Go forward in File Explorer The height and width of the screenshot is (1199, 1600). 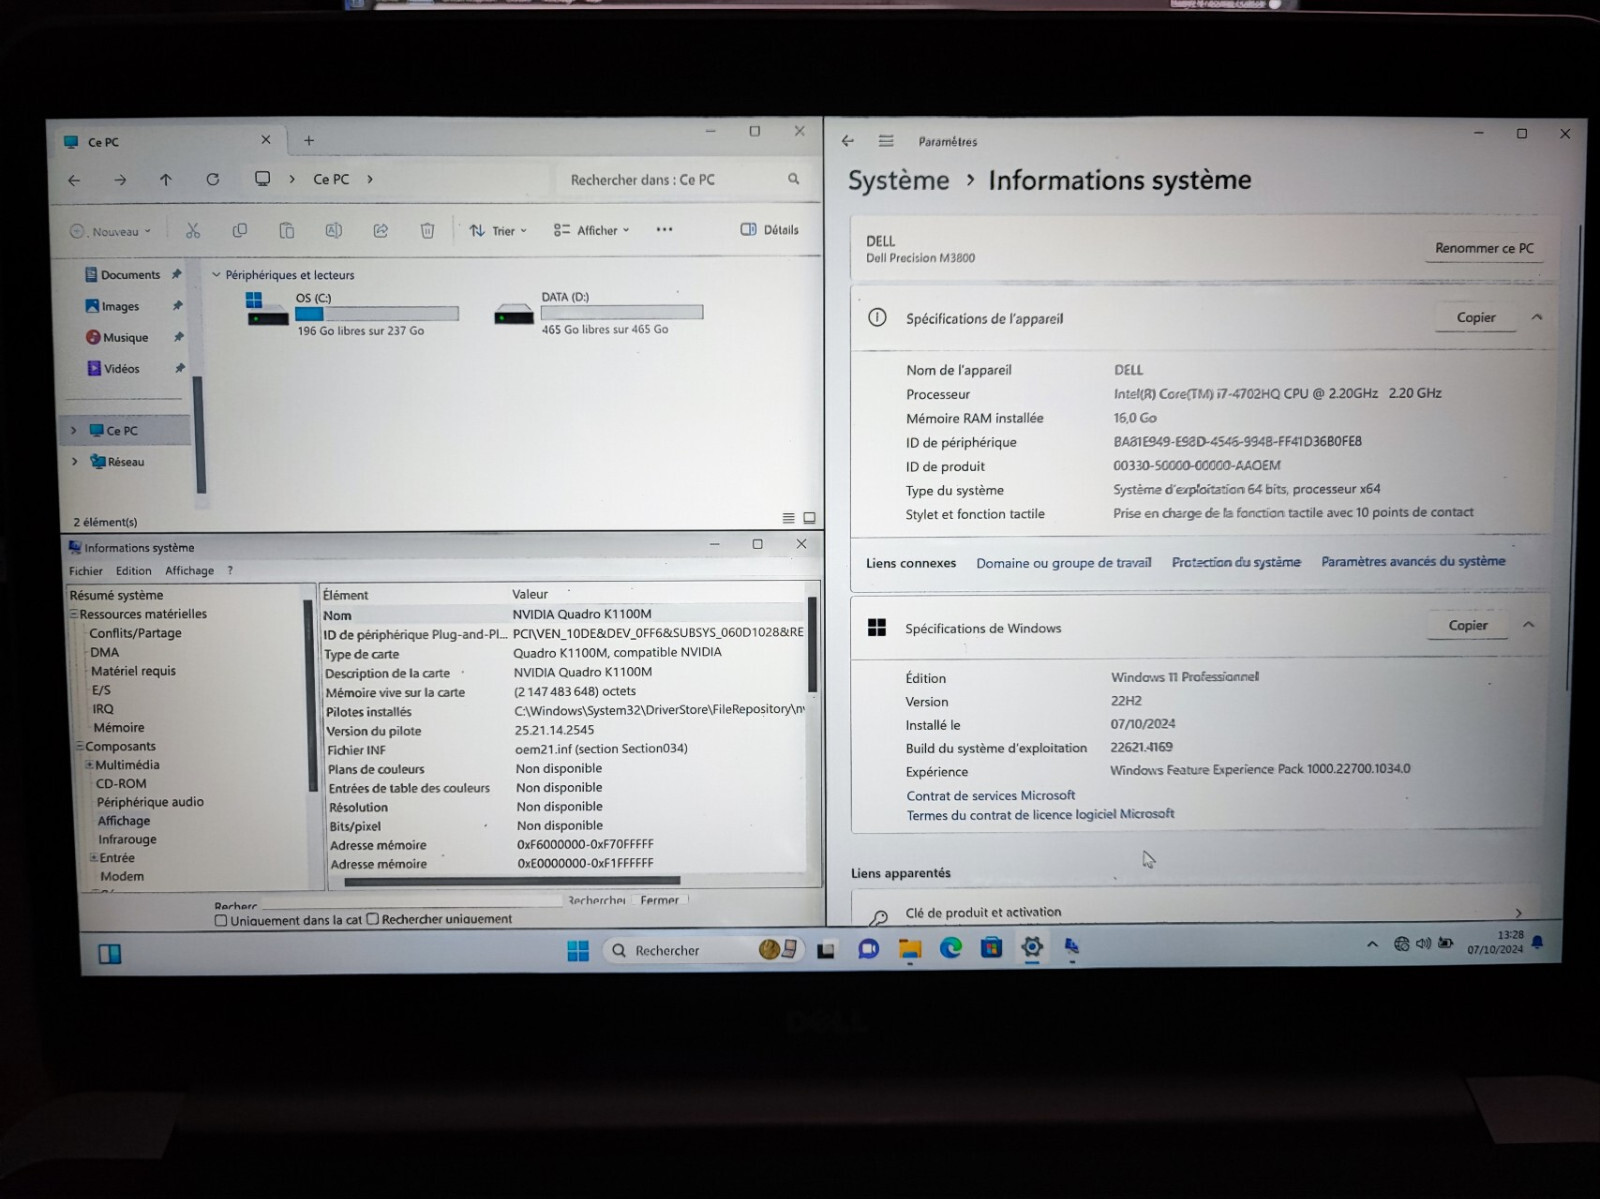(x=120, y=181)
